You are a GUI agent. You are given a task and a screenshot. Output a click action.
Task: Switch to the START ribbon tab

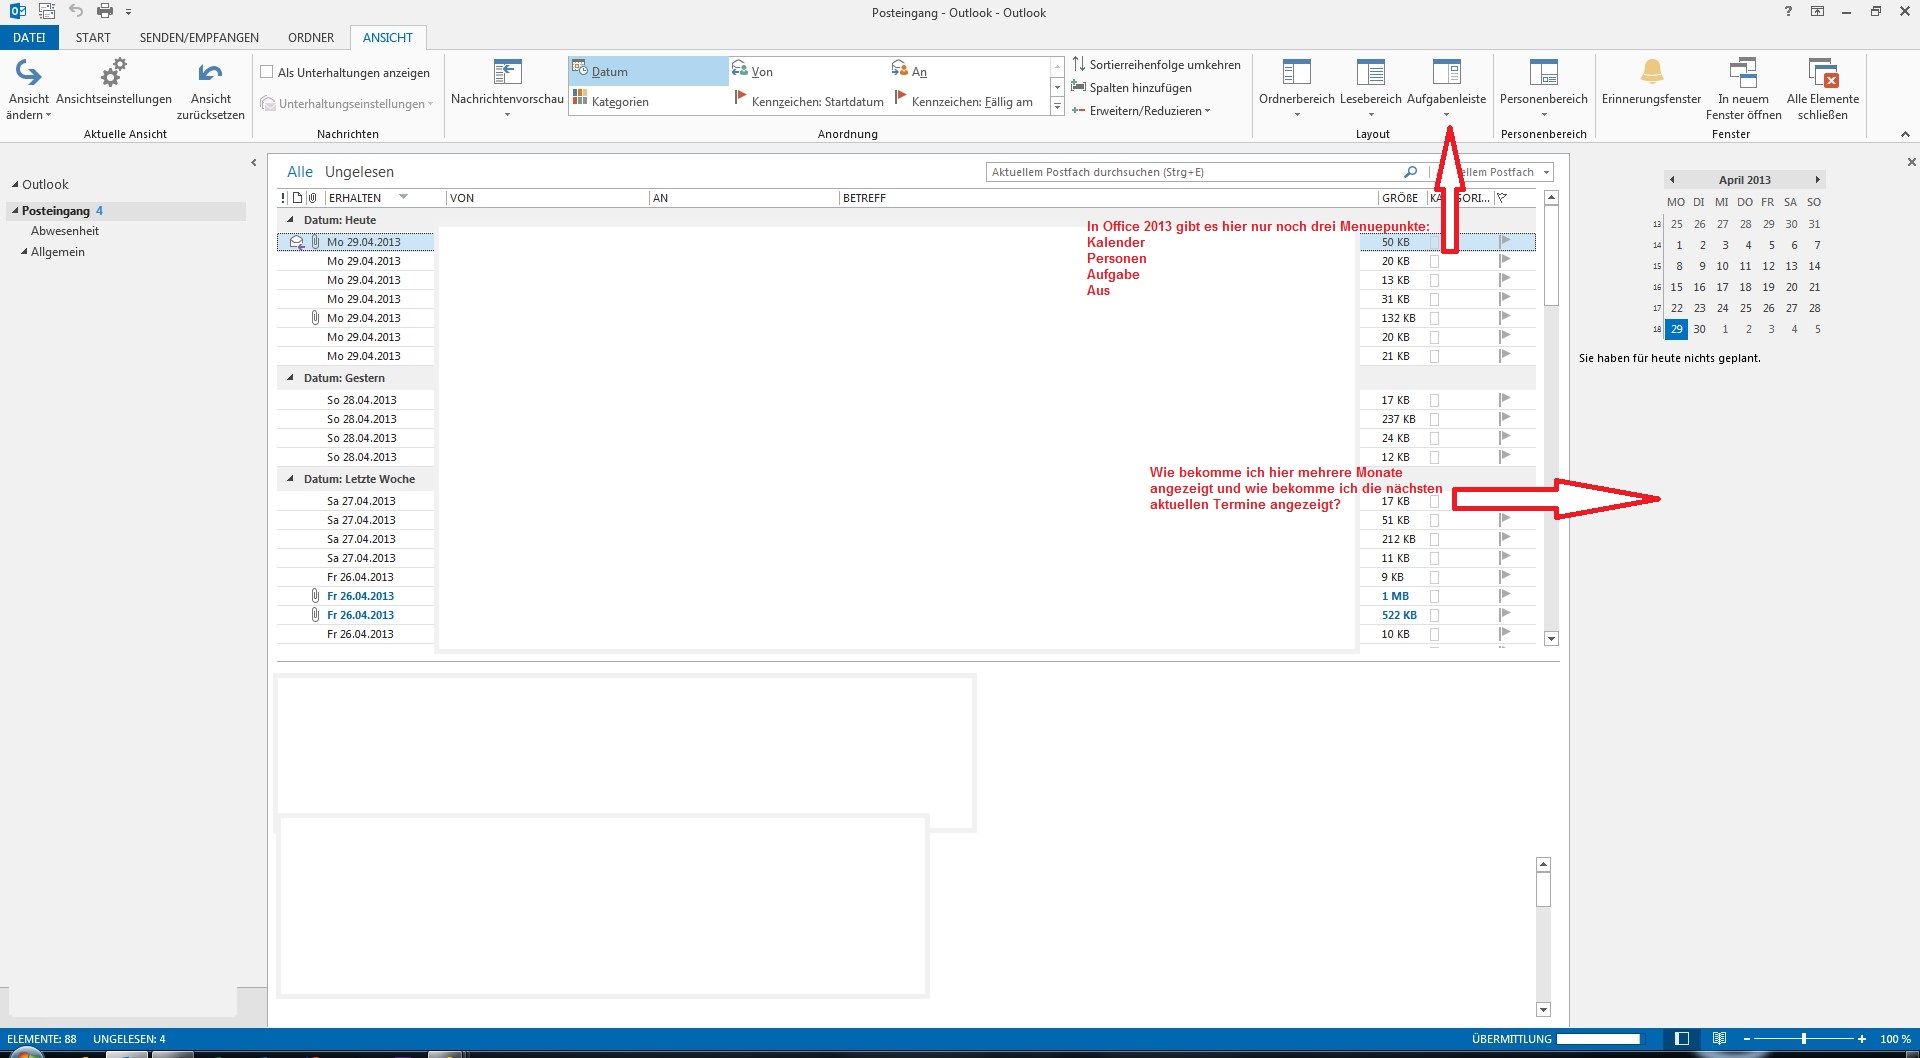93,37
